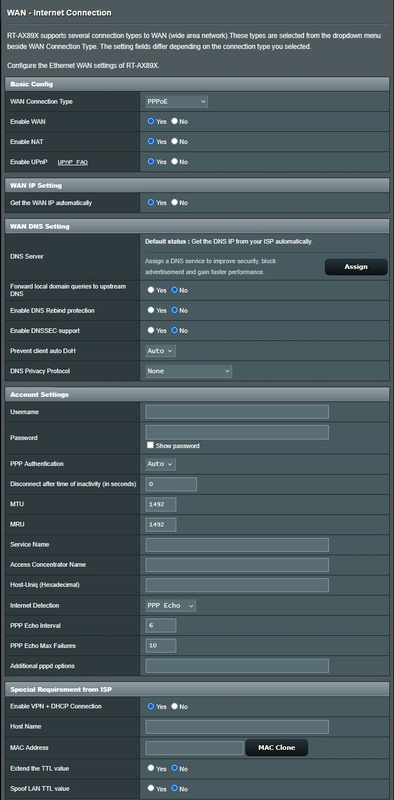Select Yes for Enable UPnP
394x800 pixels.
151,161
